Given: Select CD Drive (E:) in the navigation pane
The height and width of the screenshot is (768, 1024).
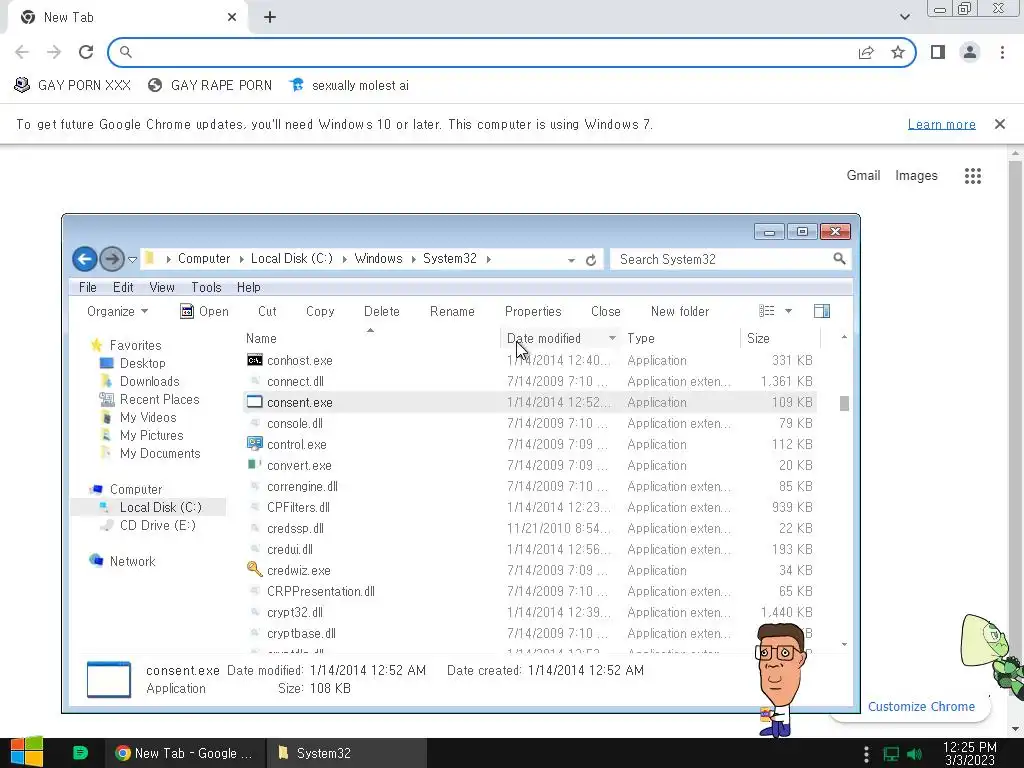Looking at the screenshot, I should tap(157, 526).
